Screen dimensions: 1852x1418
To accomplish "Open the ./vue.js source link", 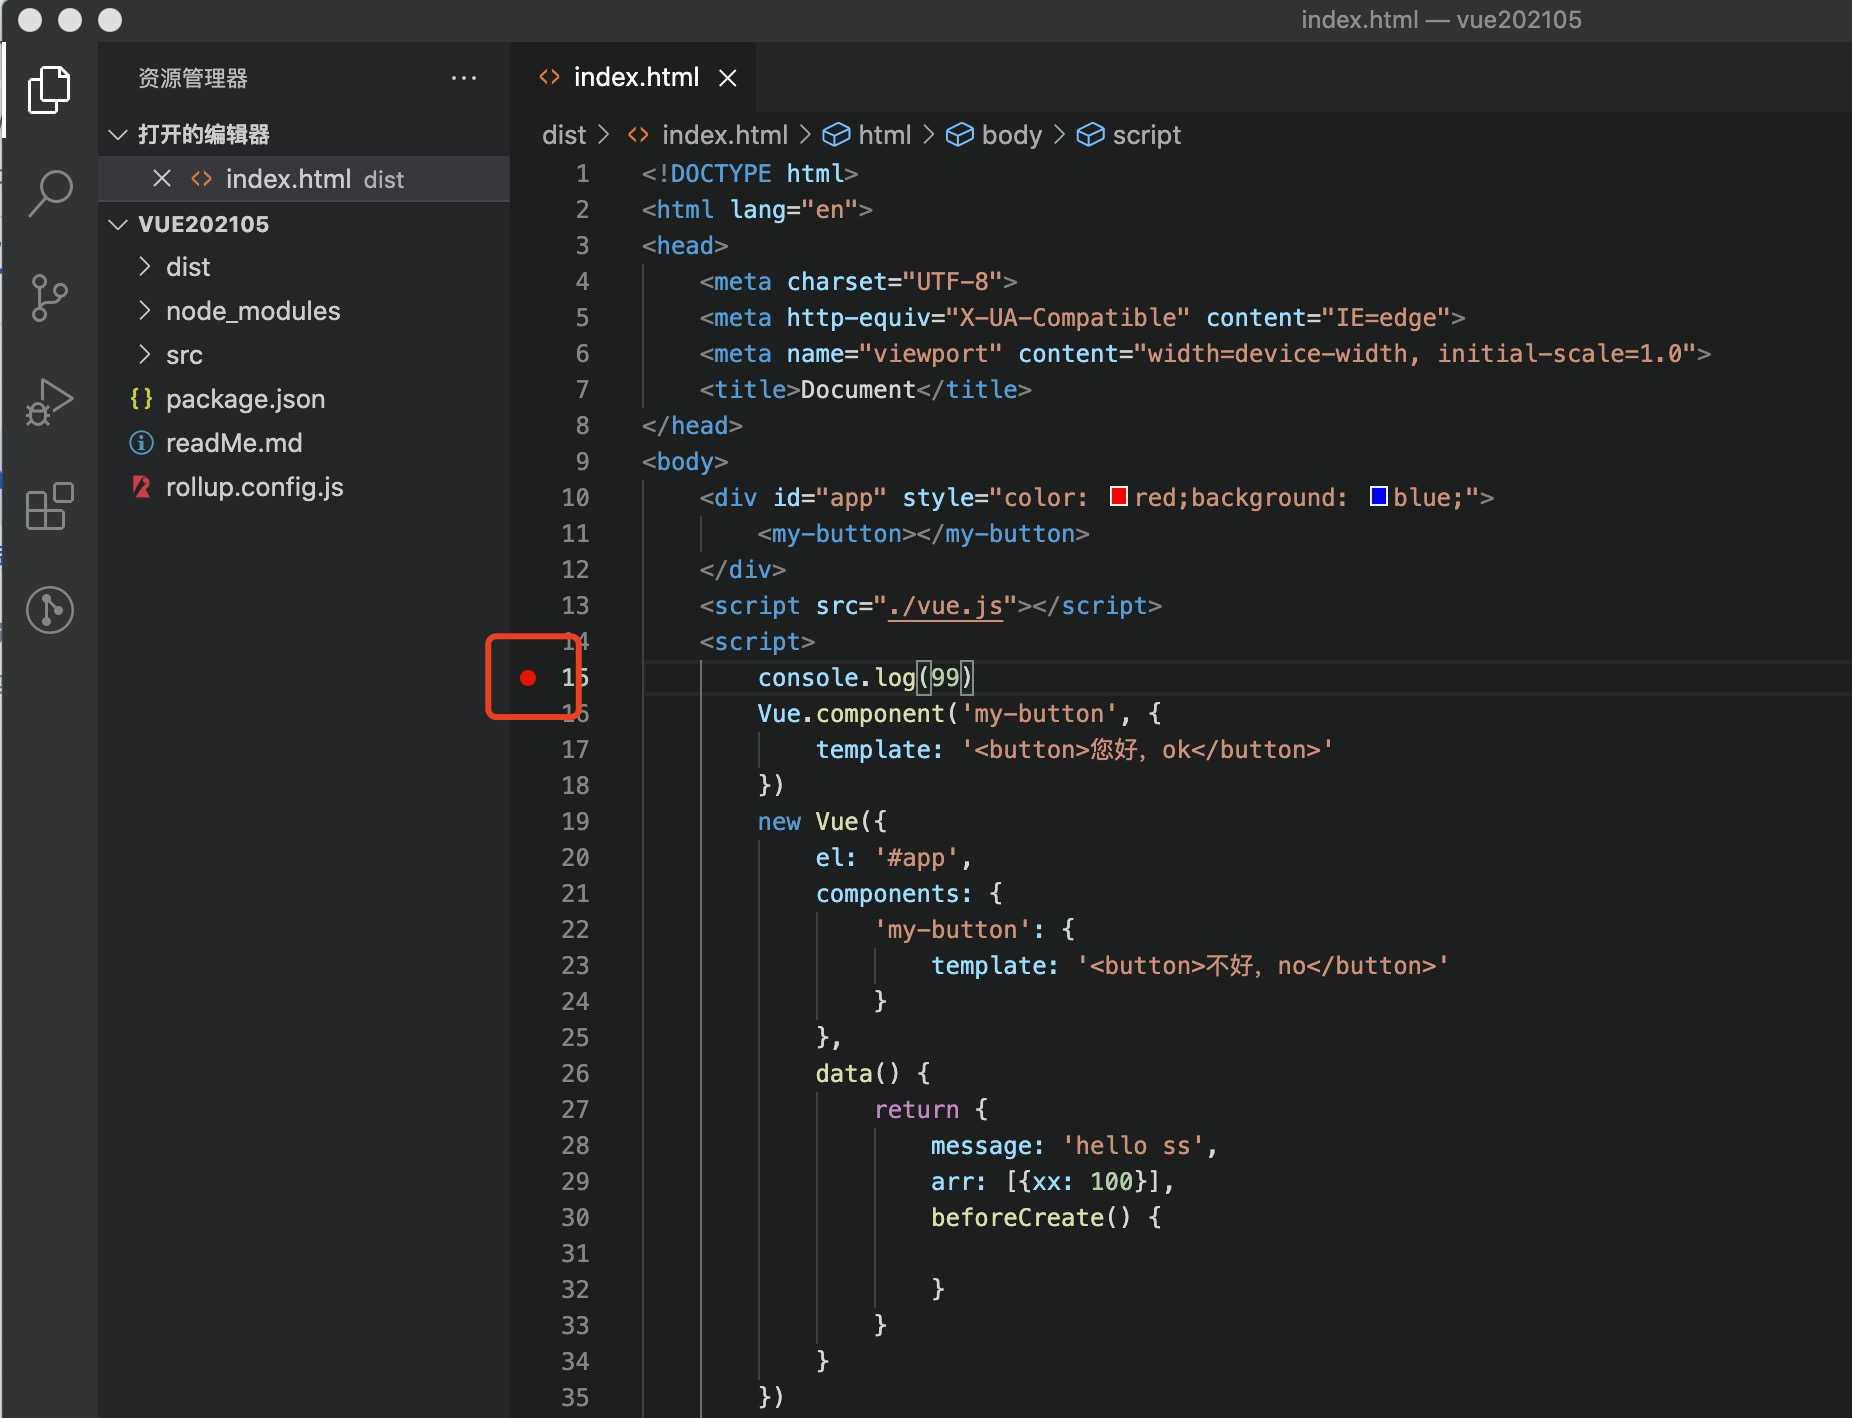I will tap(945, 606).
